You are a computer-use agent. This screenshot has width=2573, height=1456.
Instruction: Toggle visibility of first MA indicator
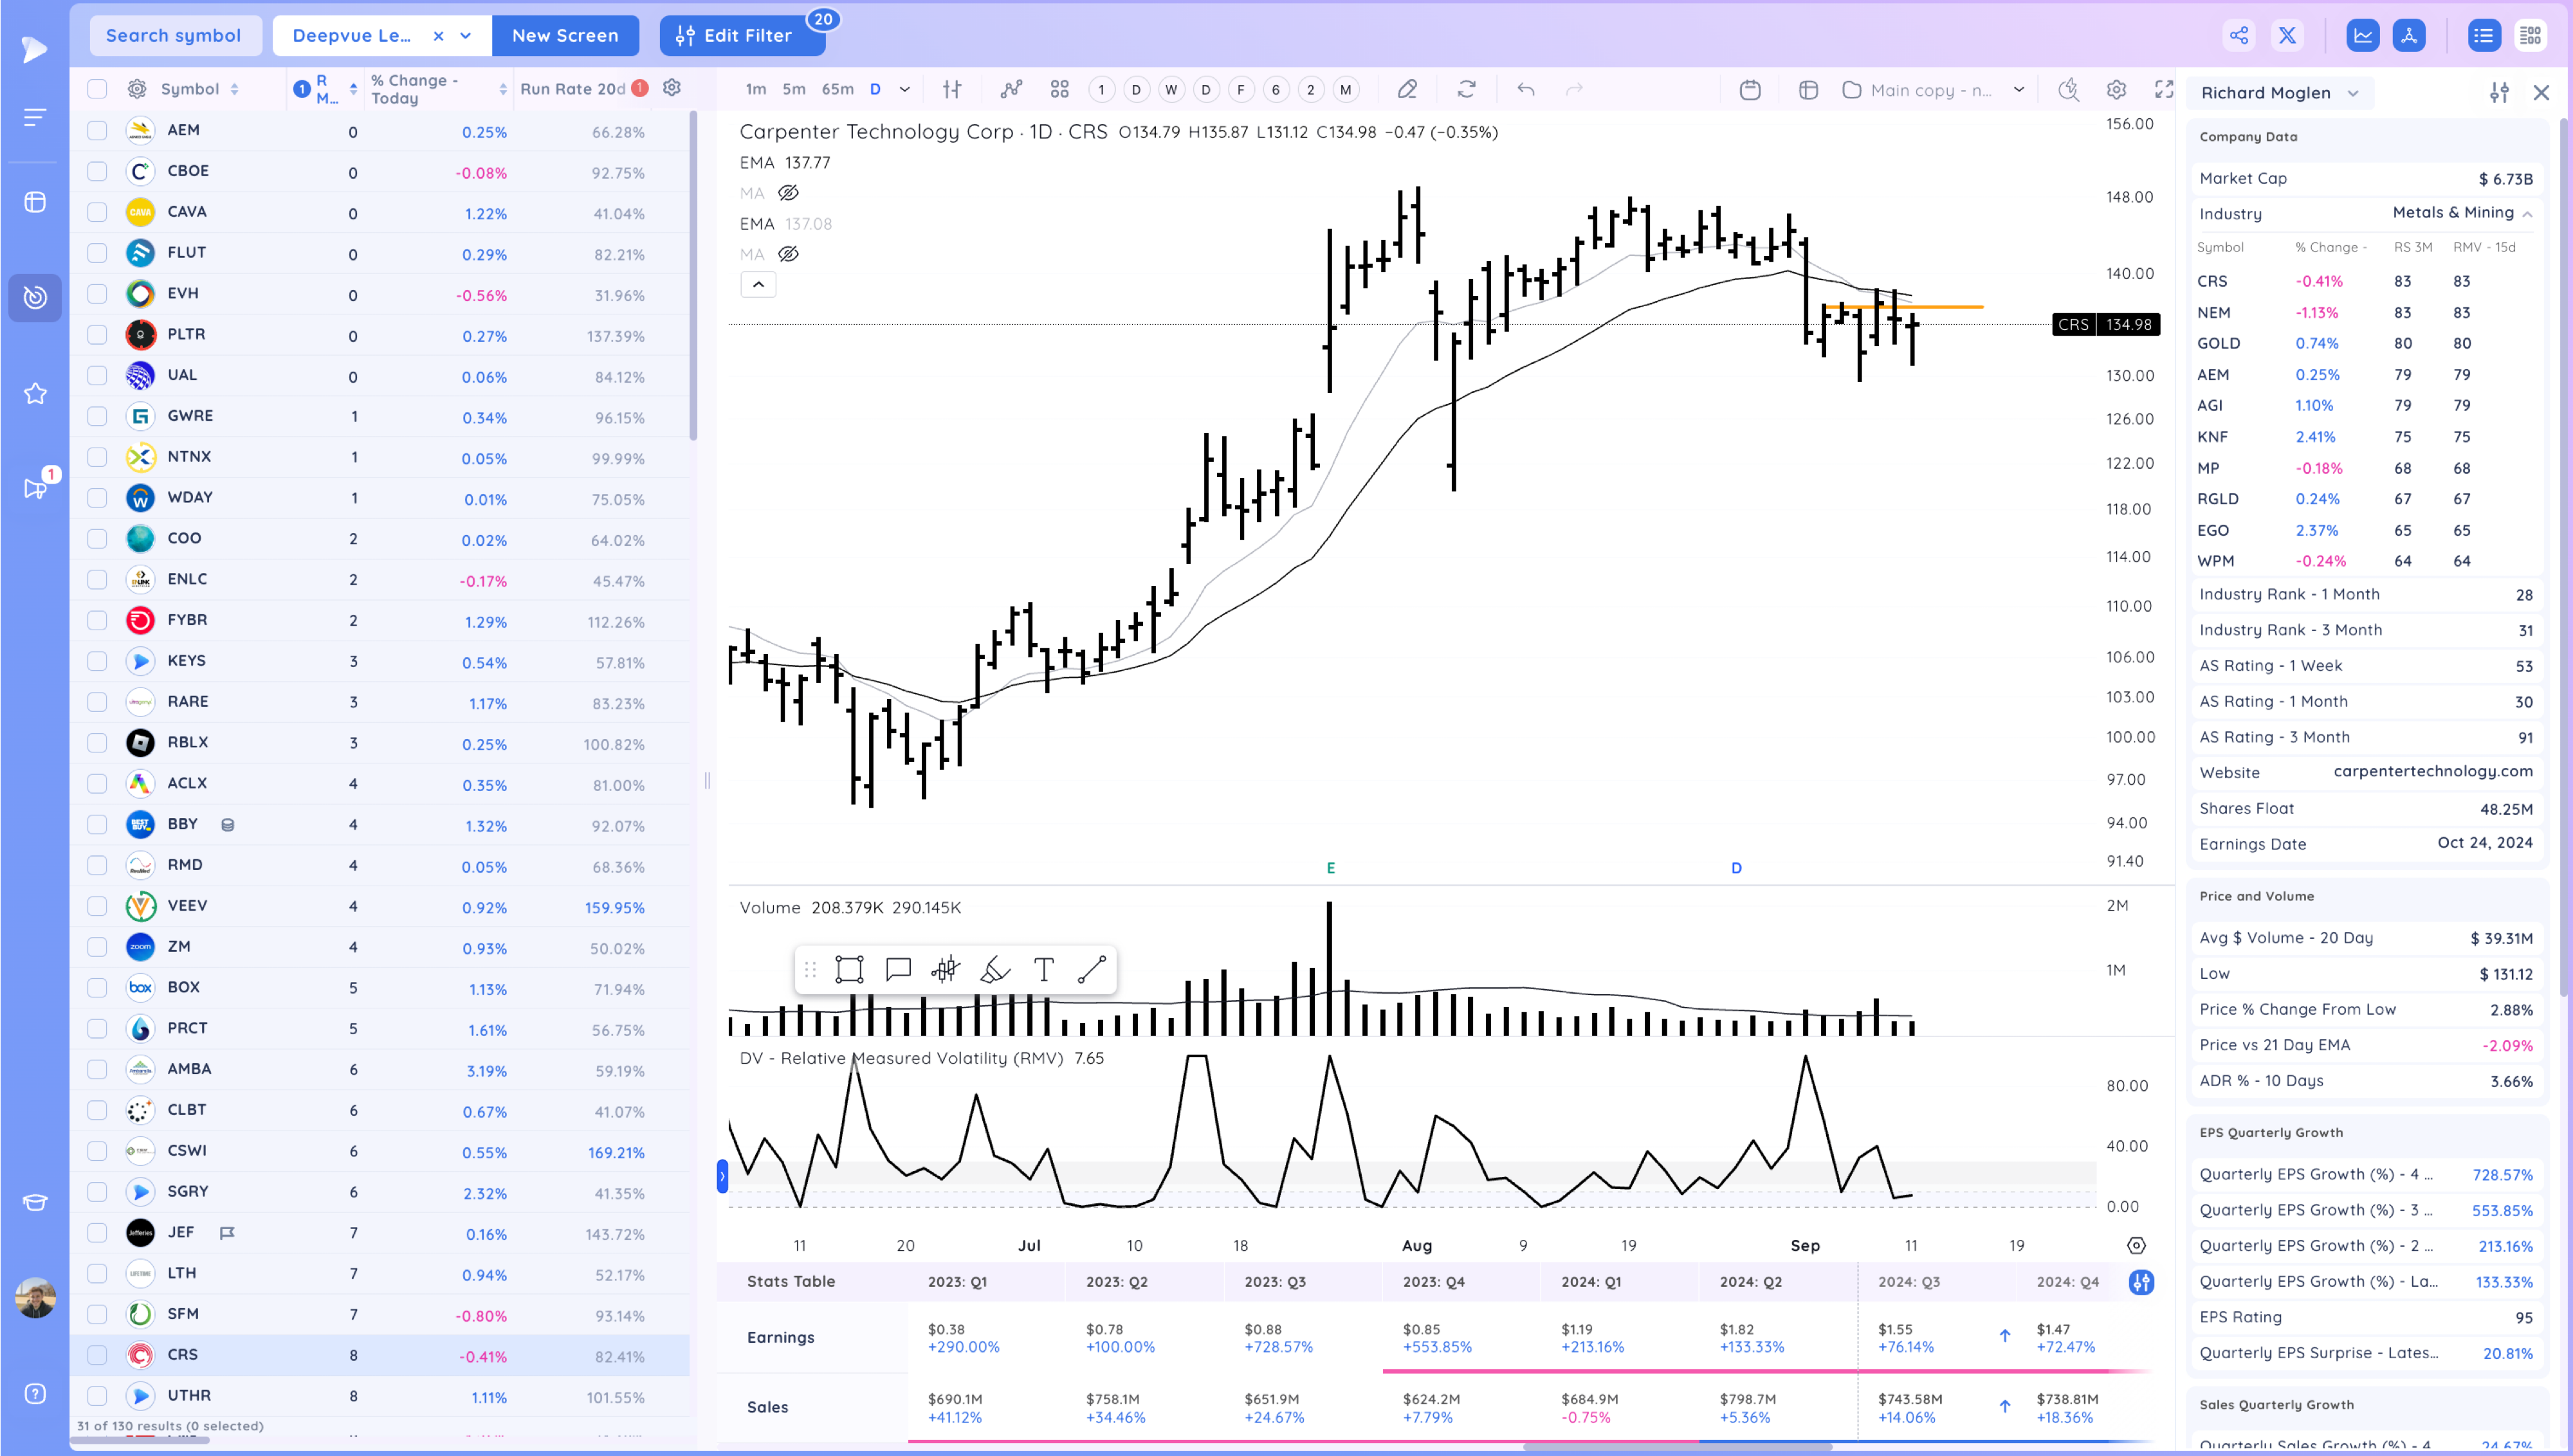[788, 193]
